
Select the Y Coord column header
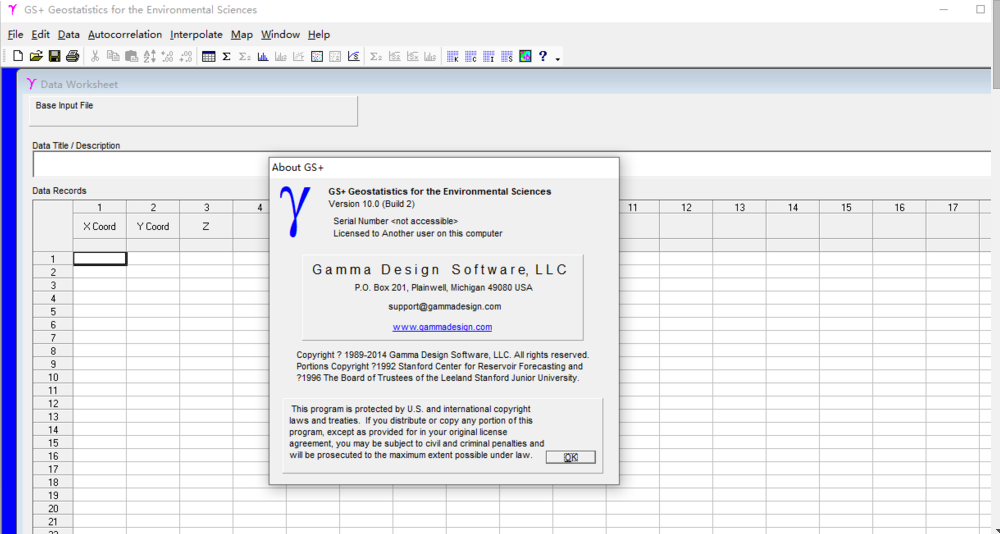(153, 226)
